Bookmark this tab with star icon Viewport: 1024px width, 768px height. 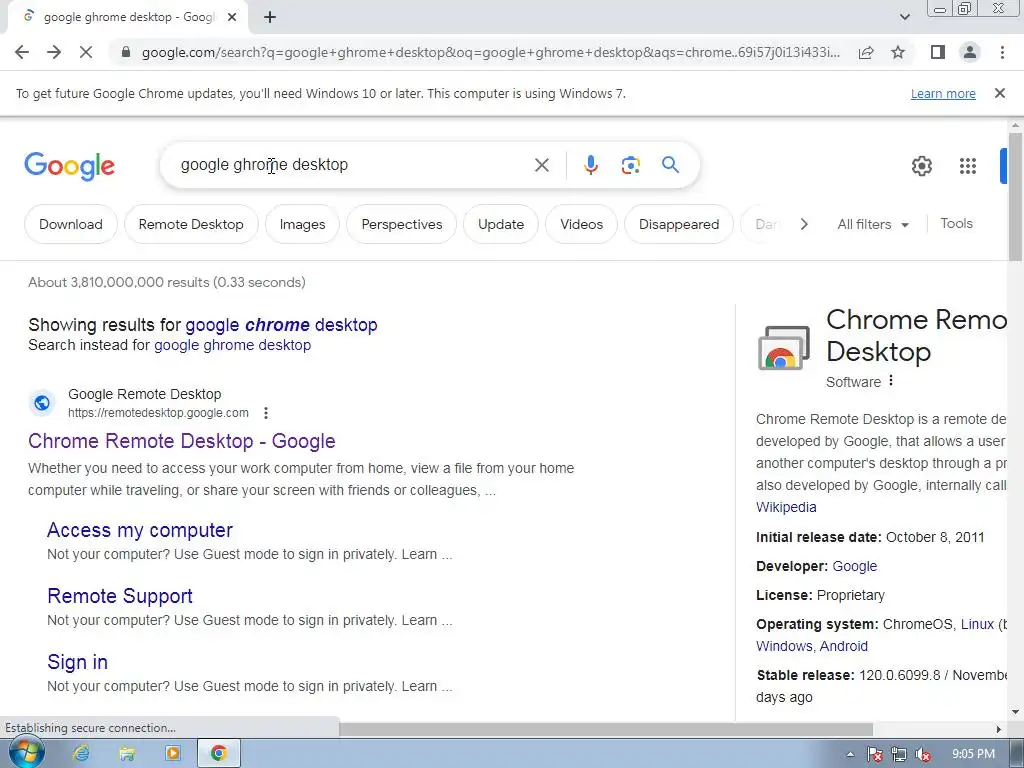pos(898,52)
